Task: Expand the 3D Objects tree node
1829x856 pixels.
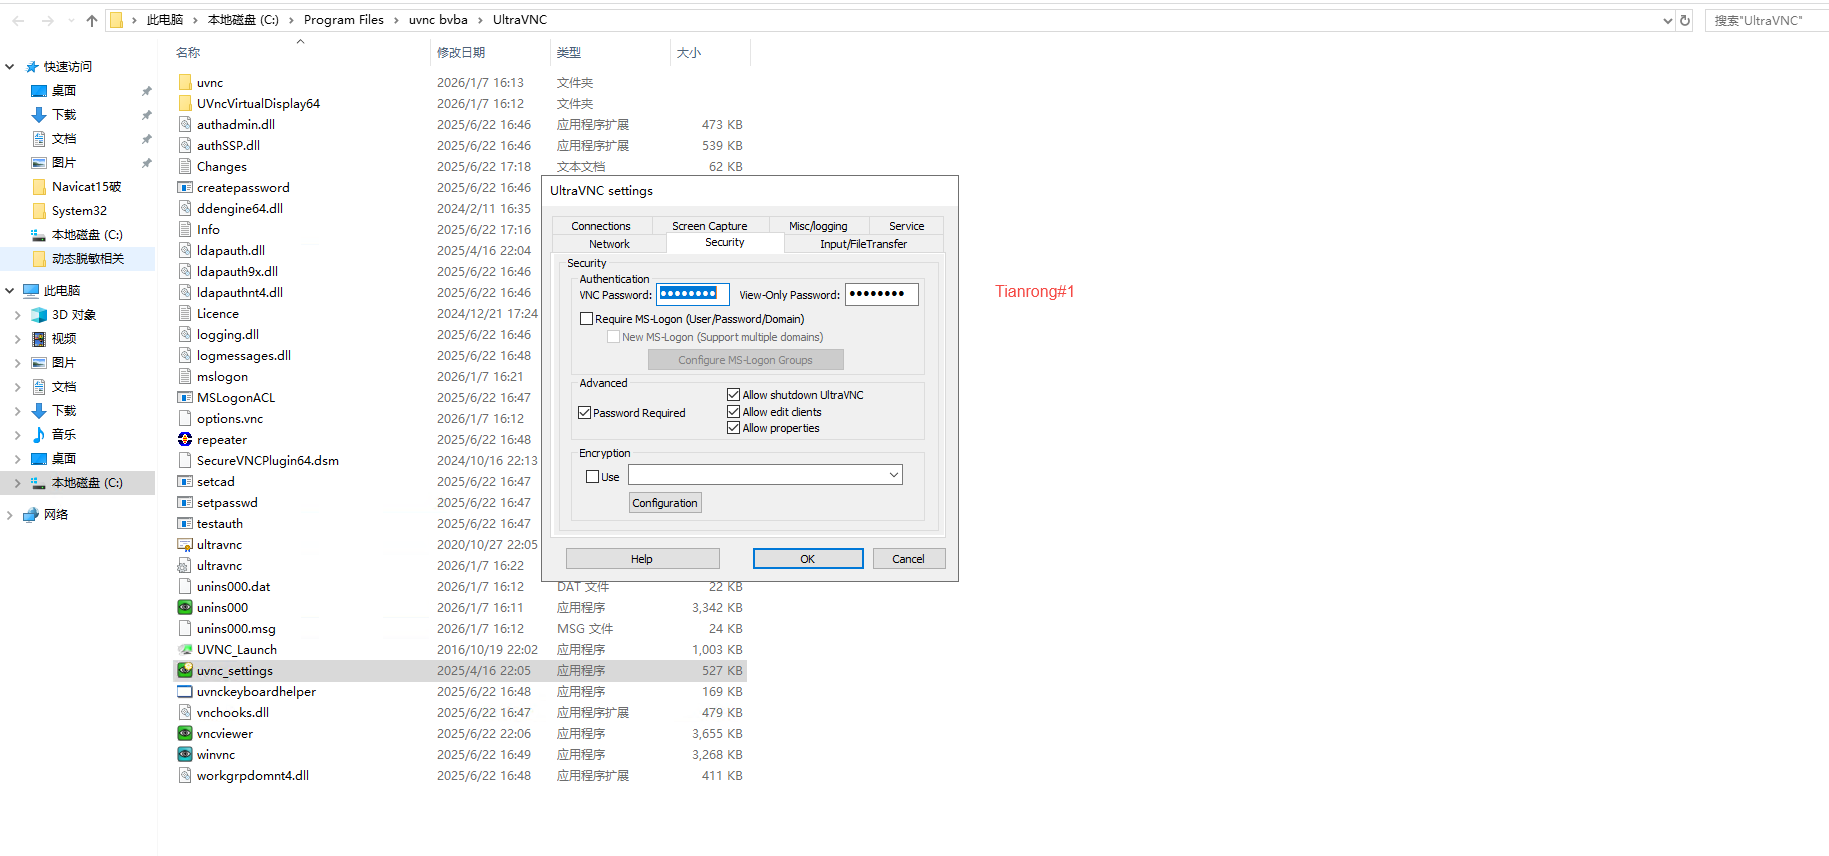Action: [x=17, y=315]
